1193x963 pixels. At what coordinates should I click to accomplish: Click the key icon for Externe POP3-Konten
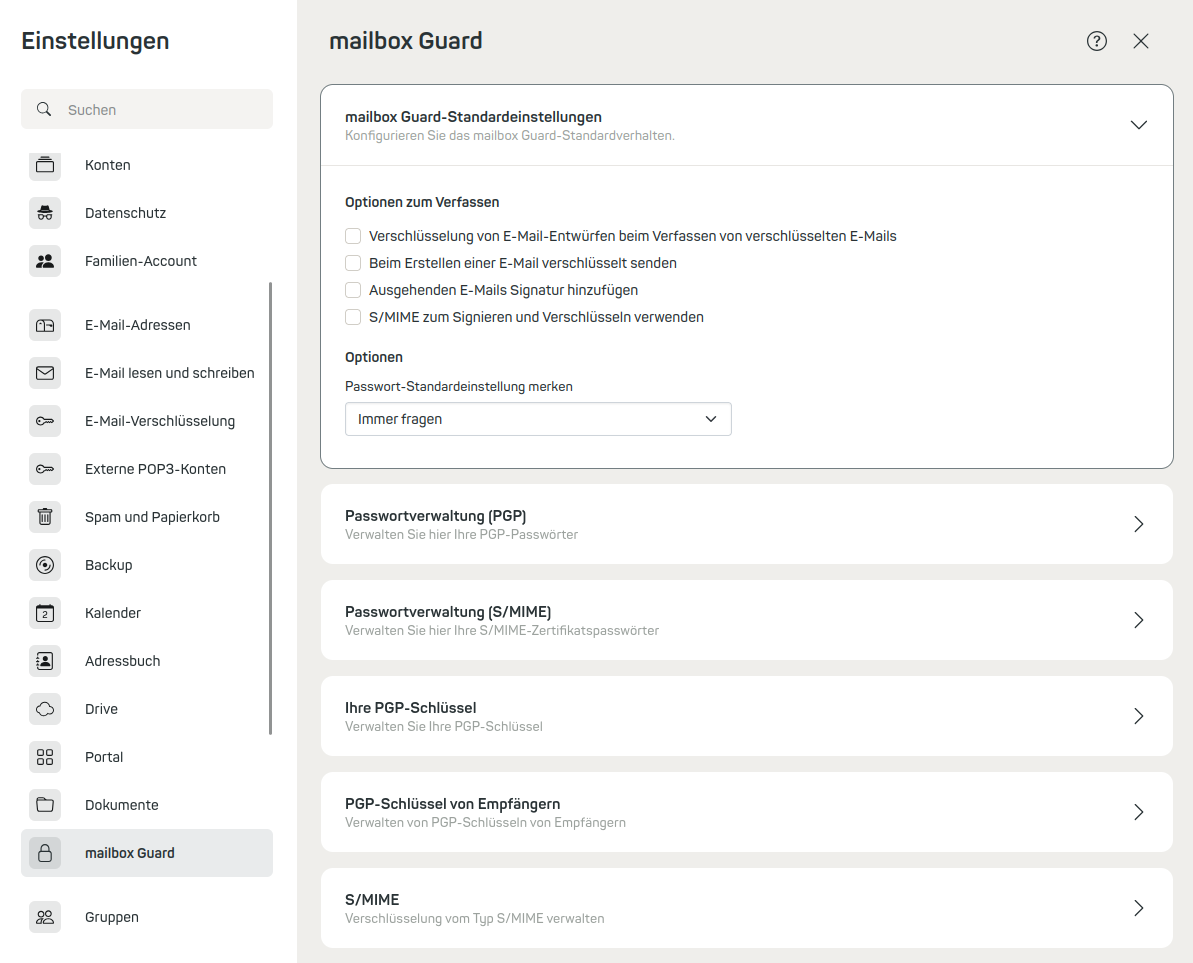pos(45,469)
